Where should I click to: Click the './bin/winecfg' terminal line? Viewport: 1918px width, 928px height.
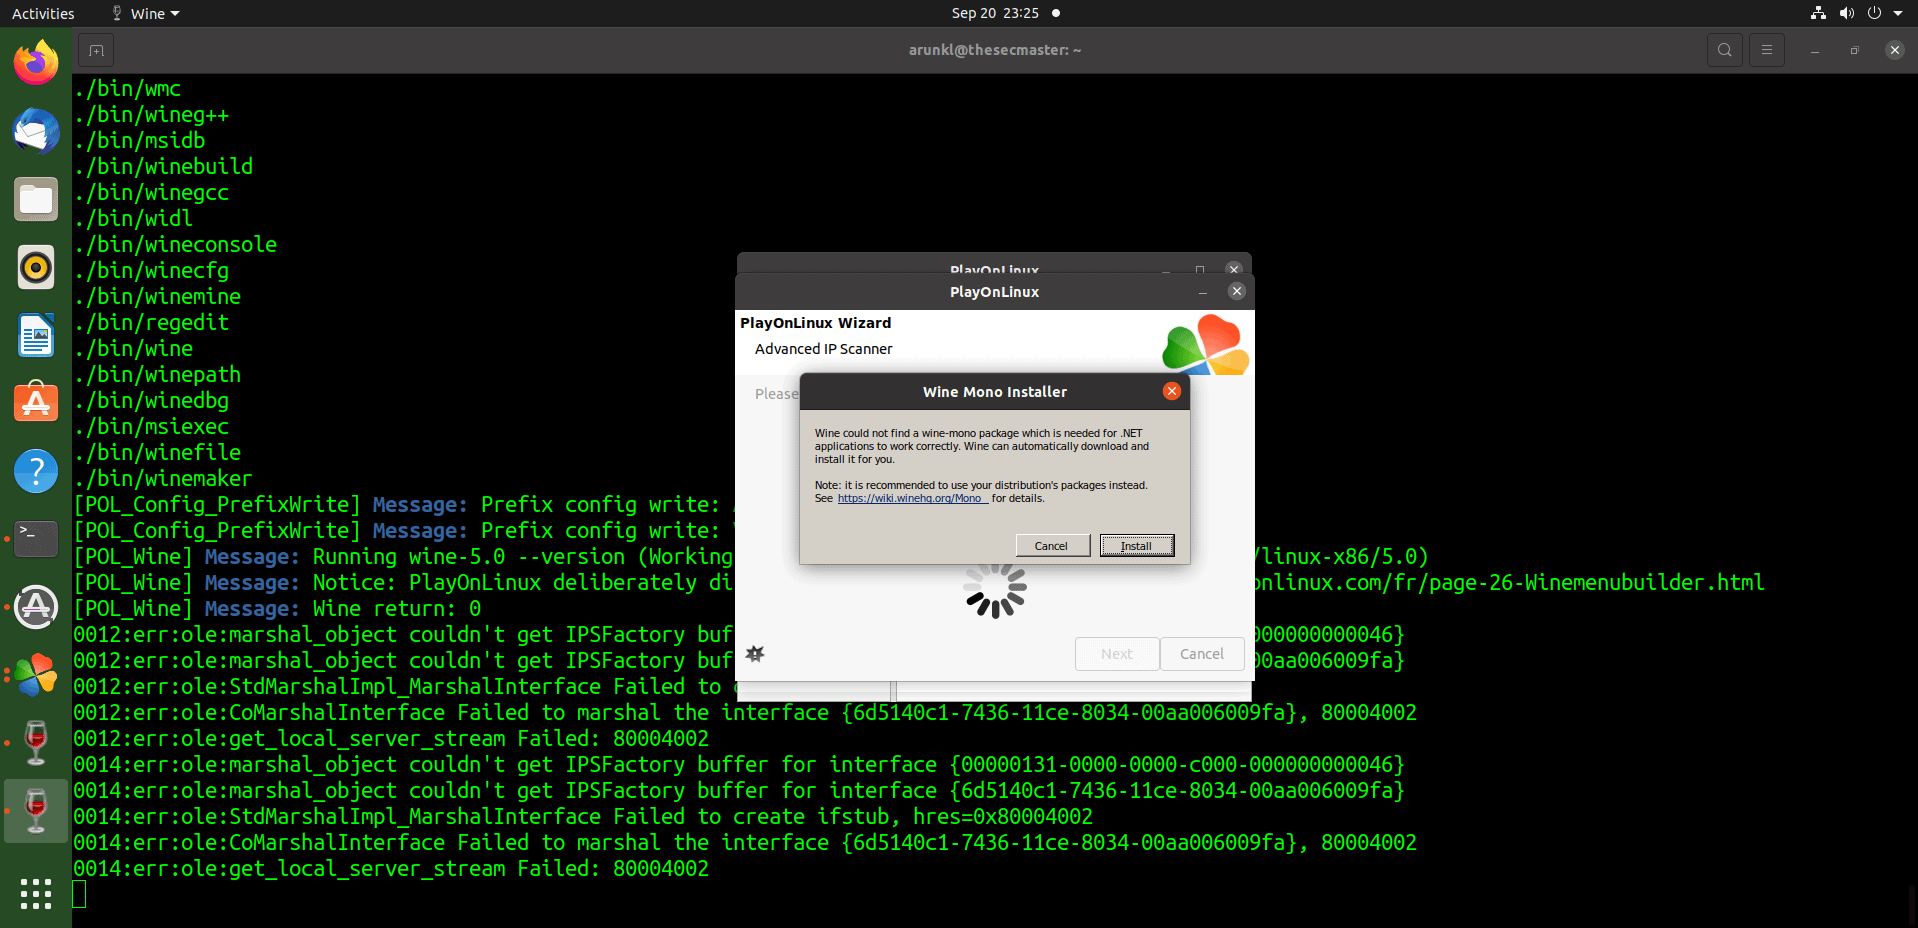coord(152,270)
